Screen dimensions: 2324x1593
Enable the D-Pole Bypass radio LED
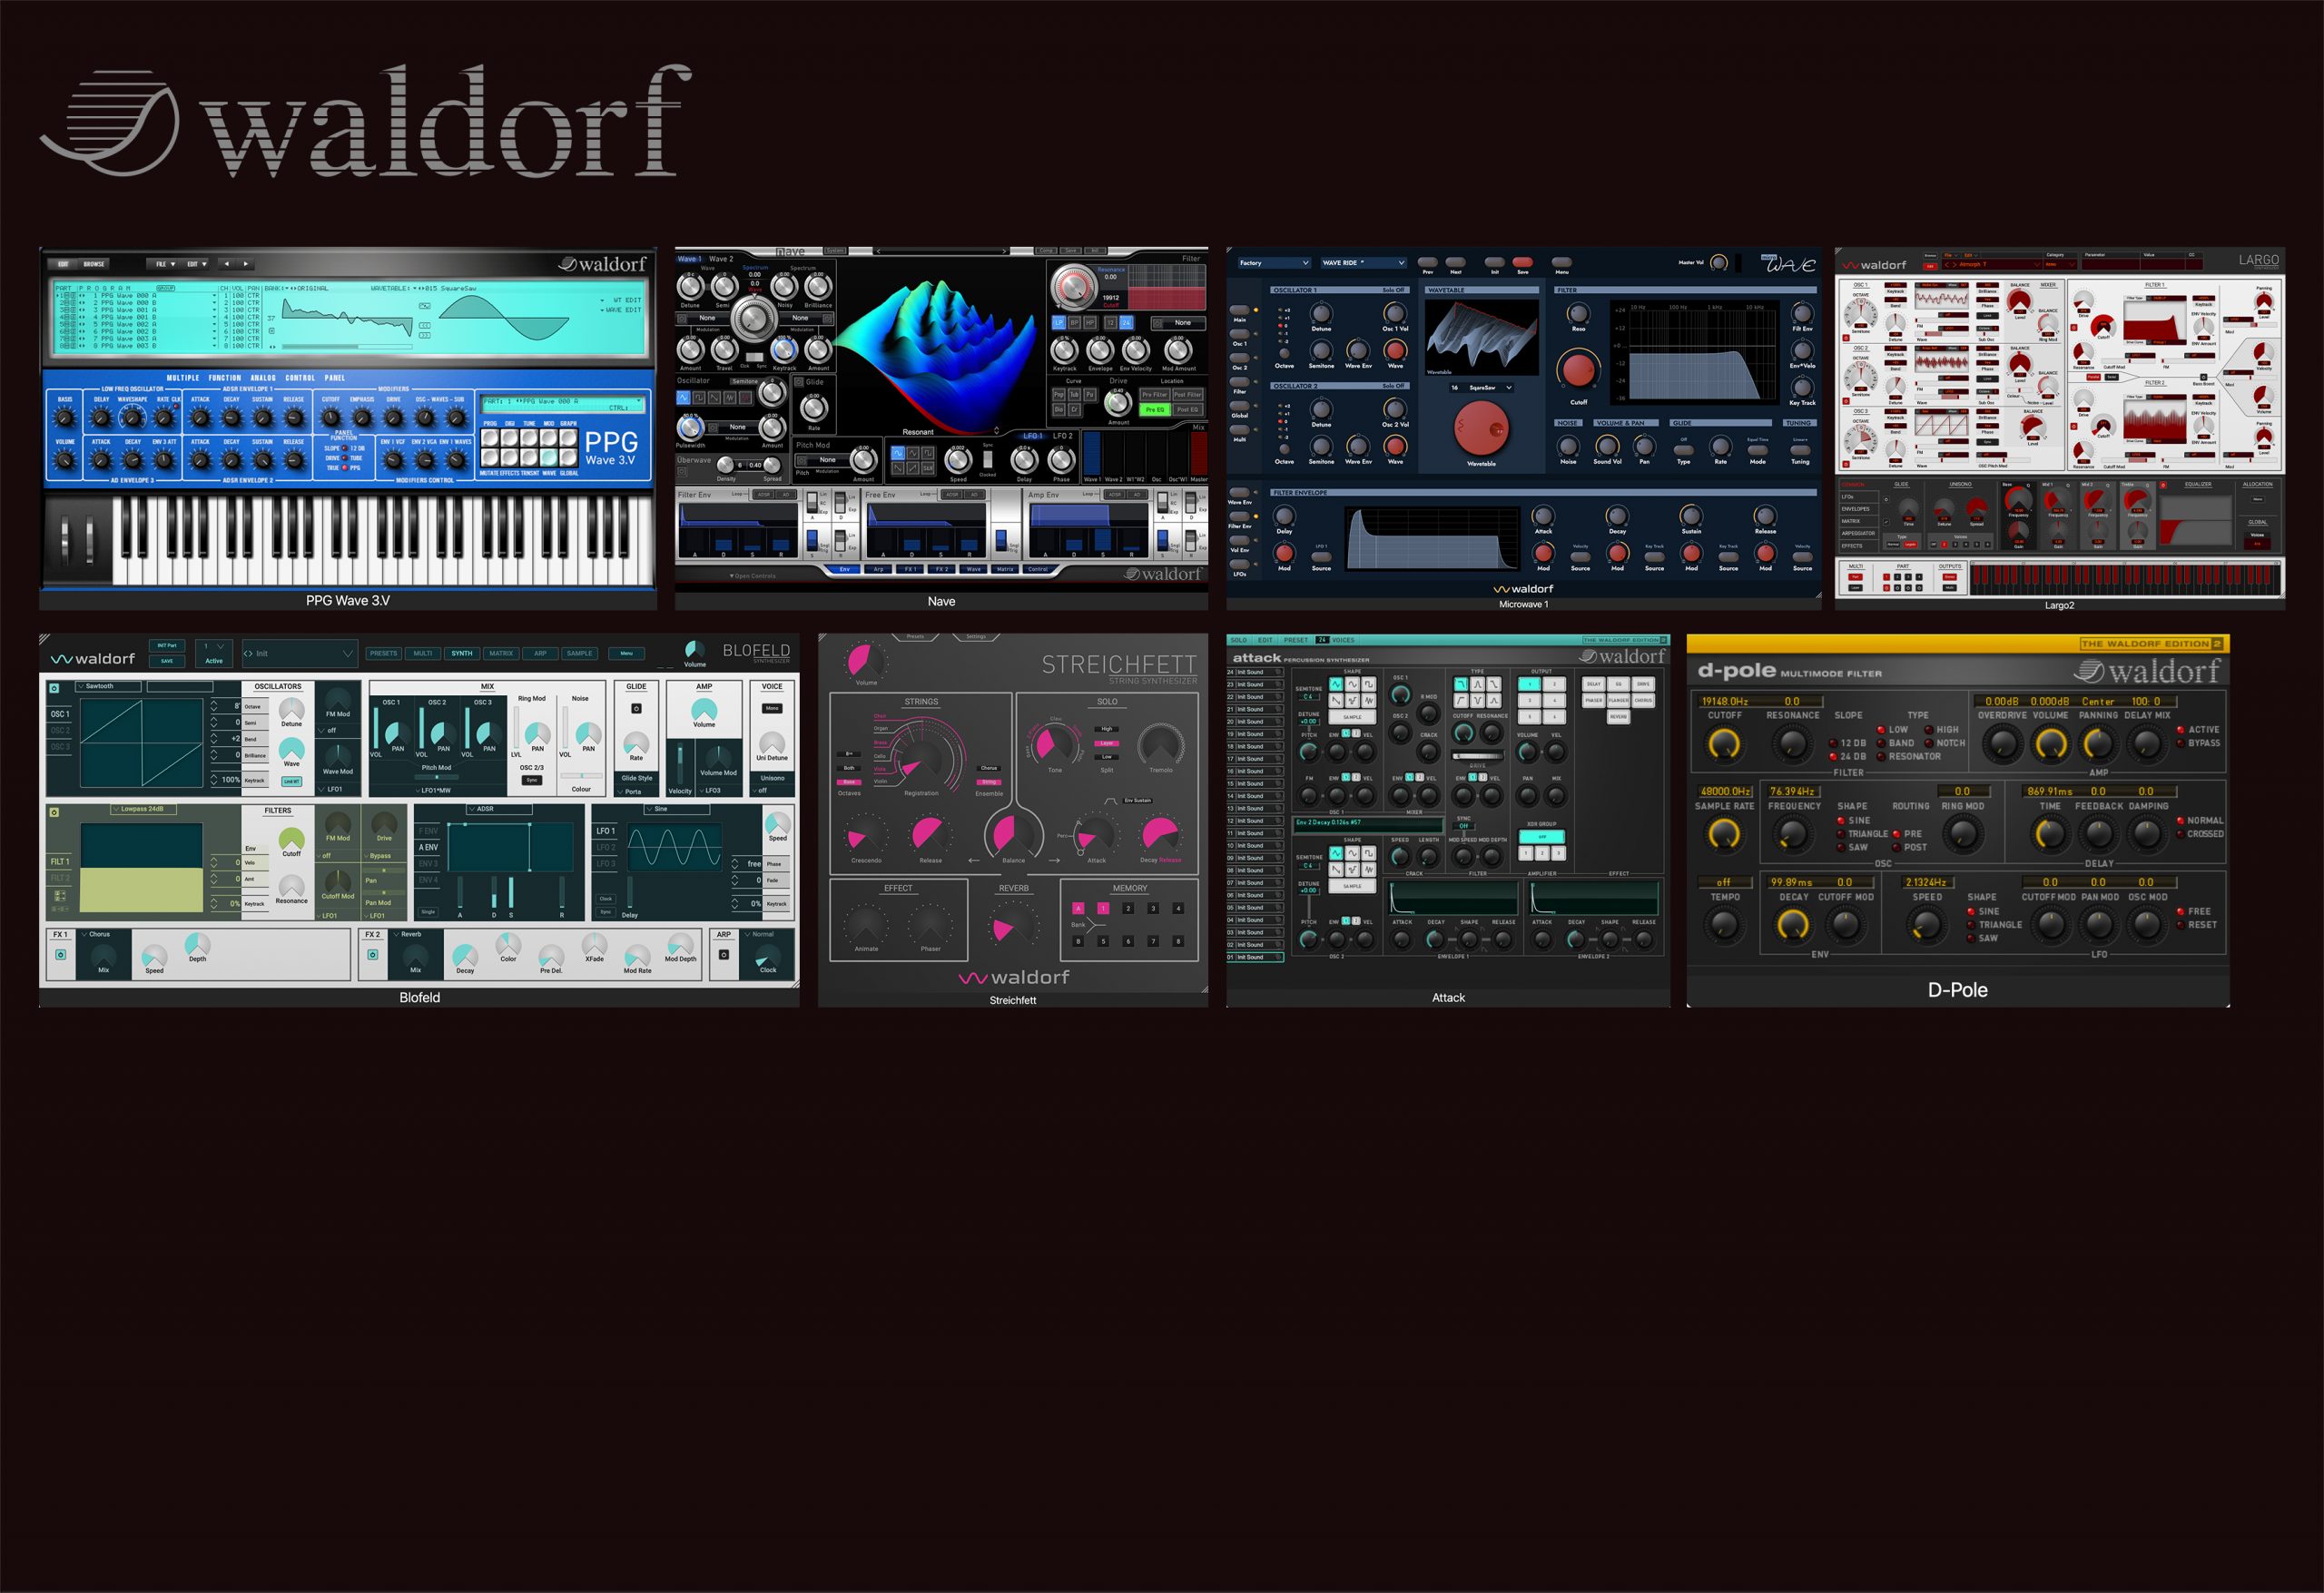coord(2181,743)
